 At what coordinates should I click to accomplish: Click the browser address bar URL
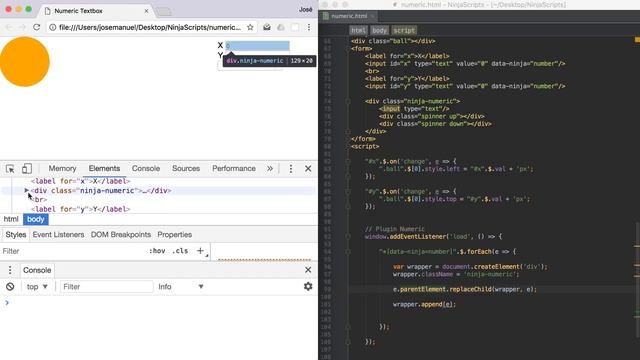(150, 27)
